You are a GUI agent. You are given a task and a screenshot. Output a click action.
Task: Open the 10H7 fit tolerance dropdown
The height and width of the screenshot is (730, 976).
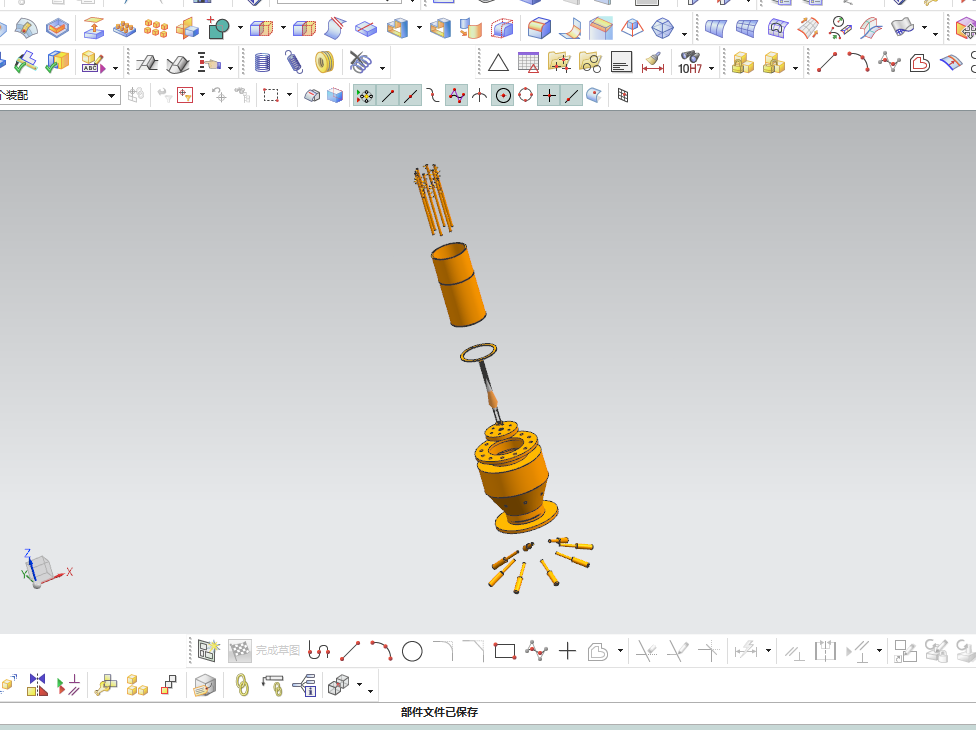[711, 68]
